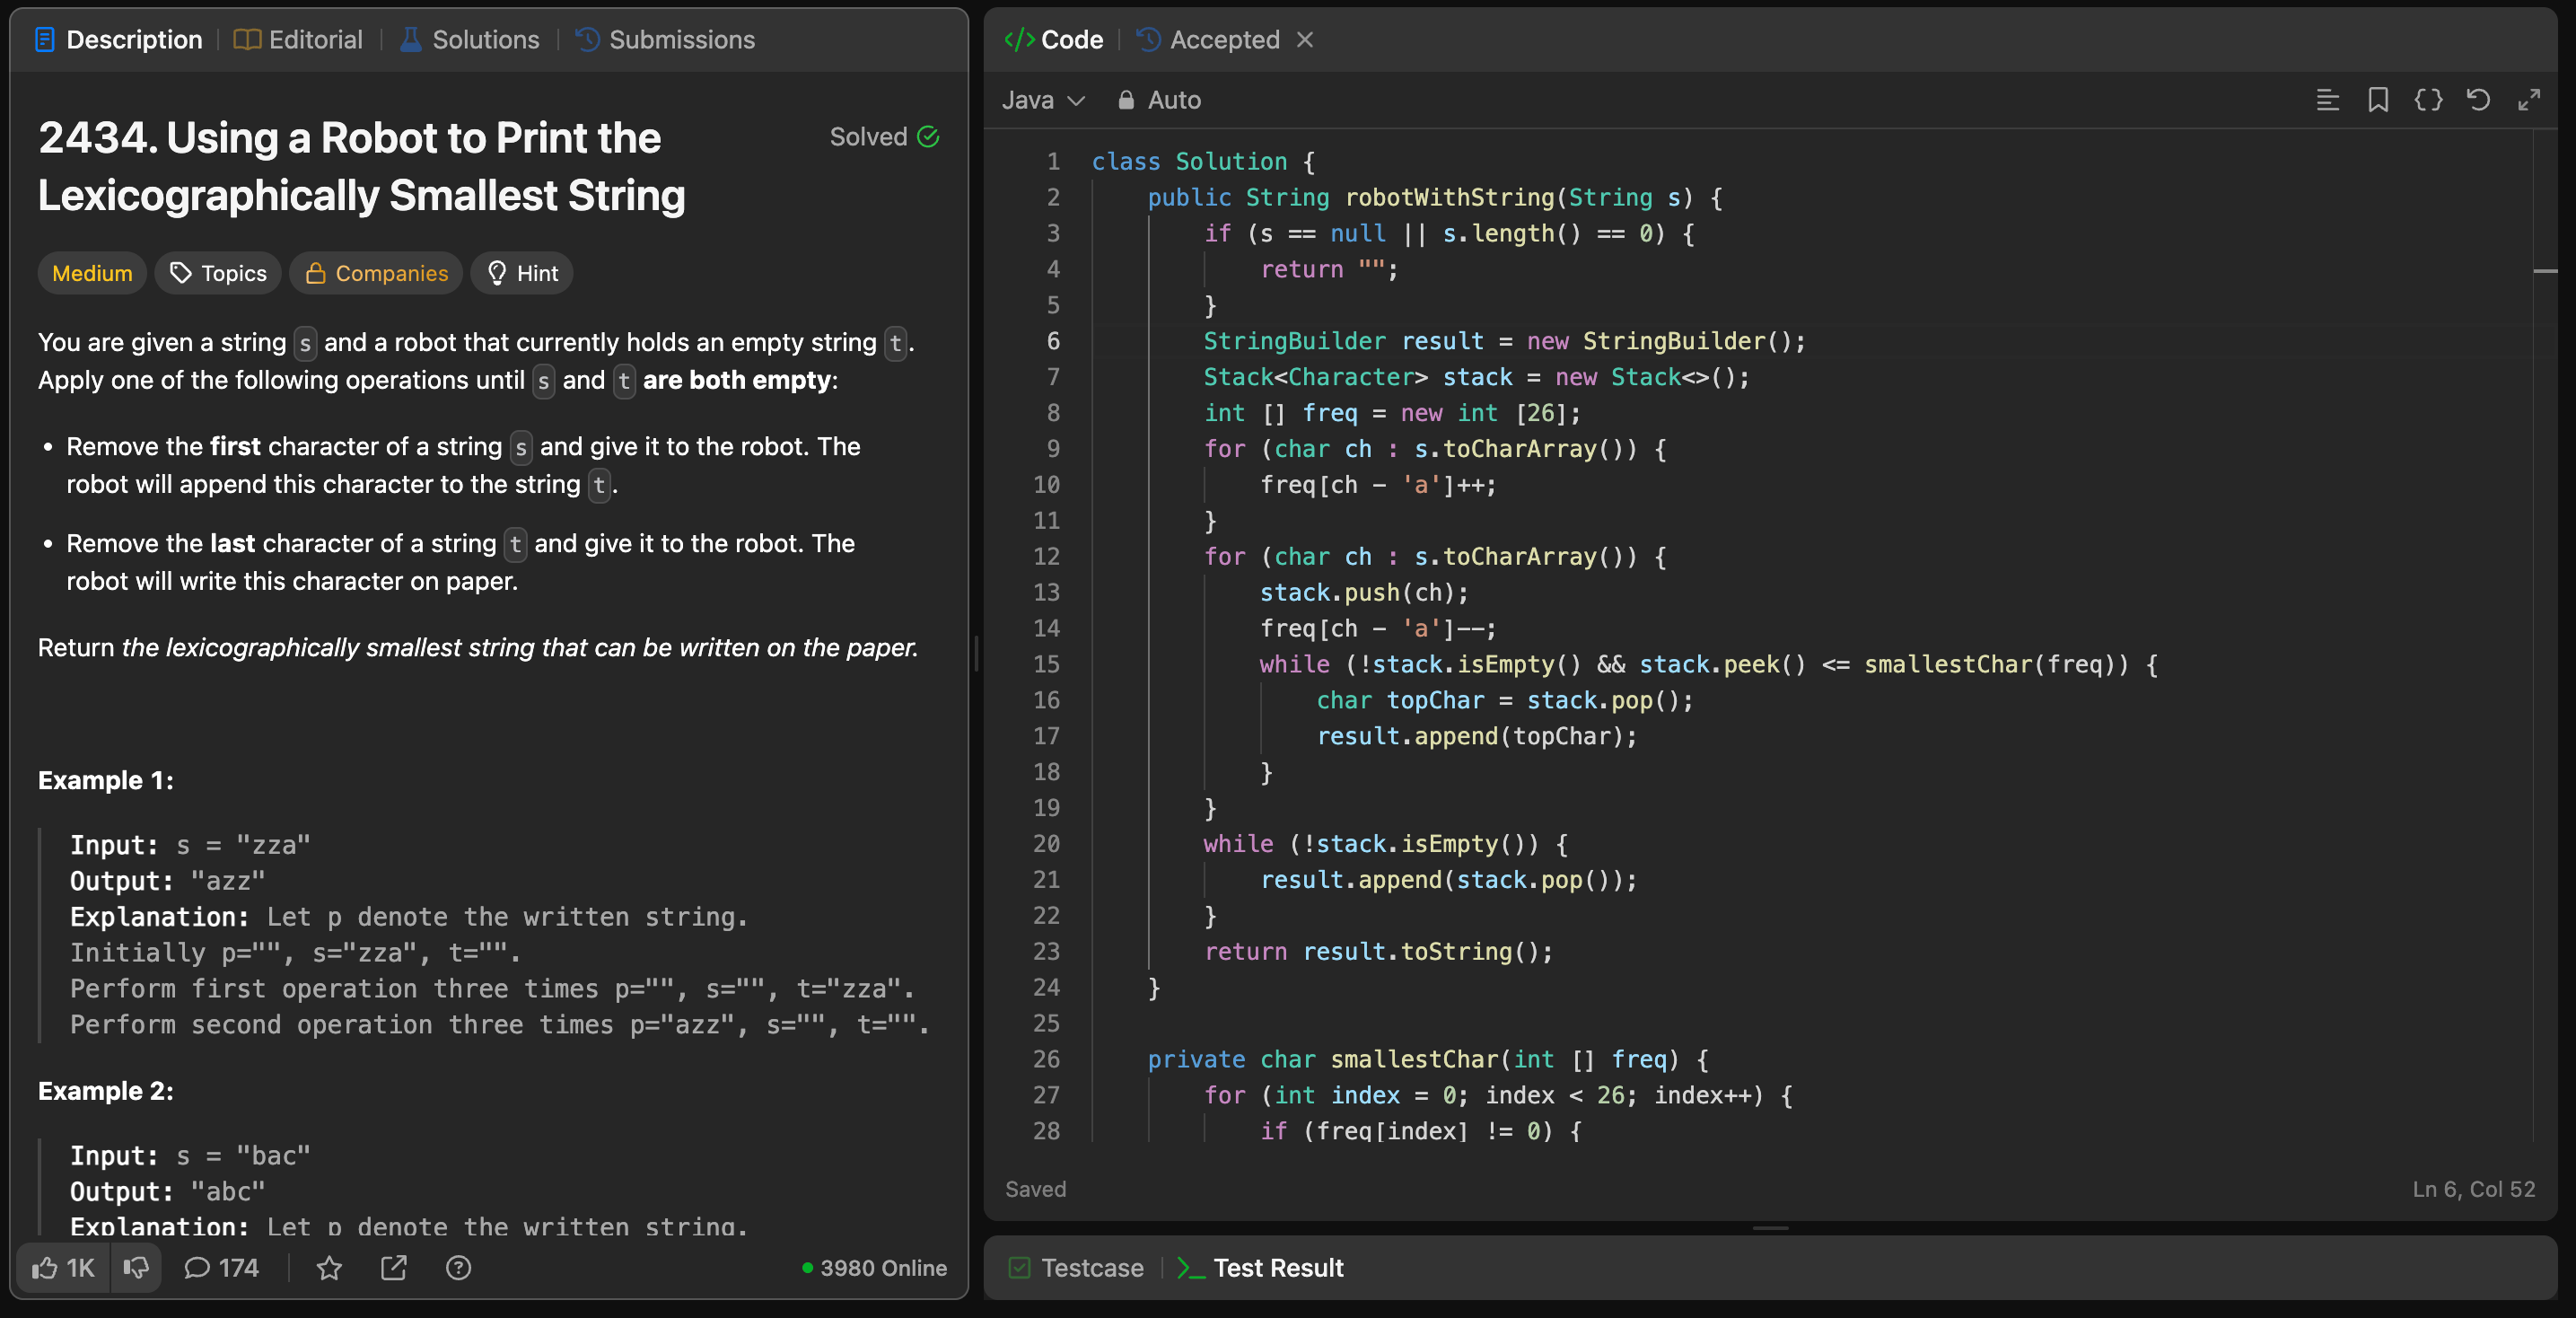Screen dimensions: 2576x1318
Task: Expand the editor with the fullscreen arrows icon
Action: (2529, 100)
